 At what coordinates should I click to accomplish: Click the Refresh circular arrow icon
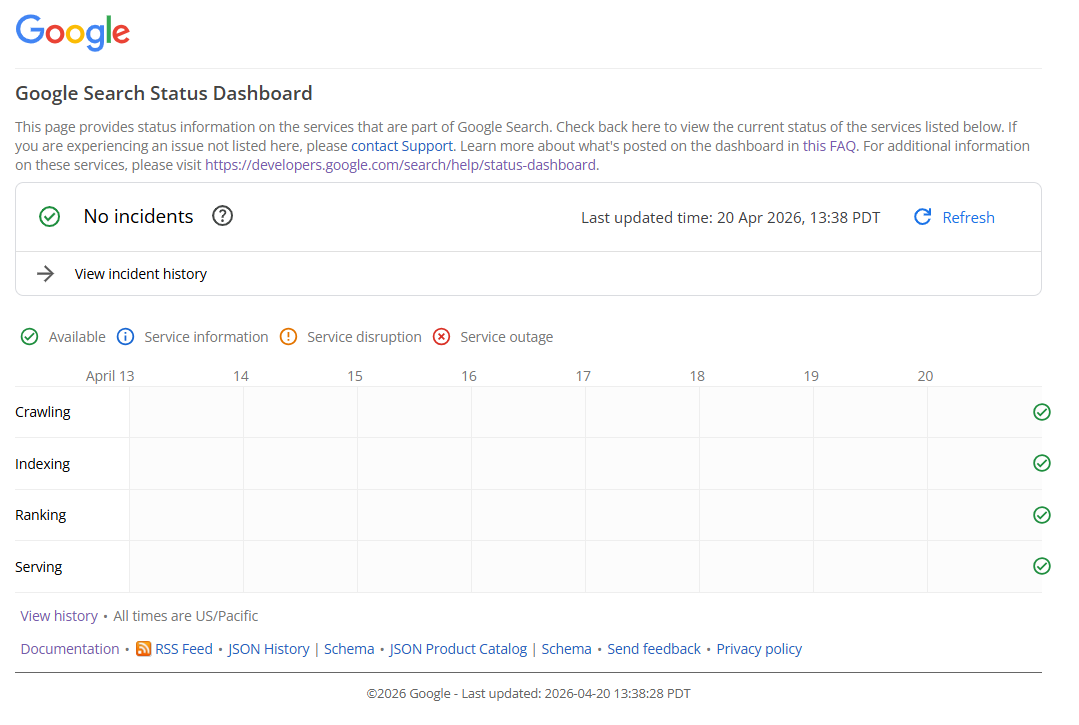923,217
